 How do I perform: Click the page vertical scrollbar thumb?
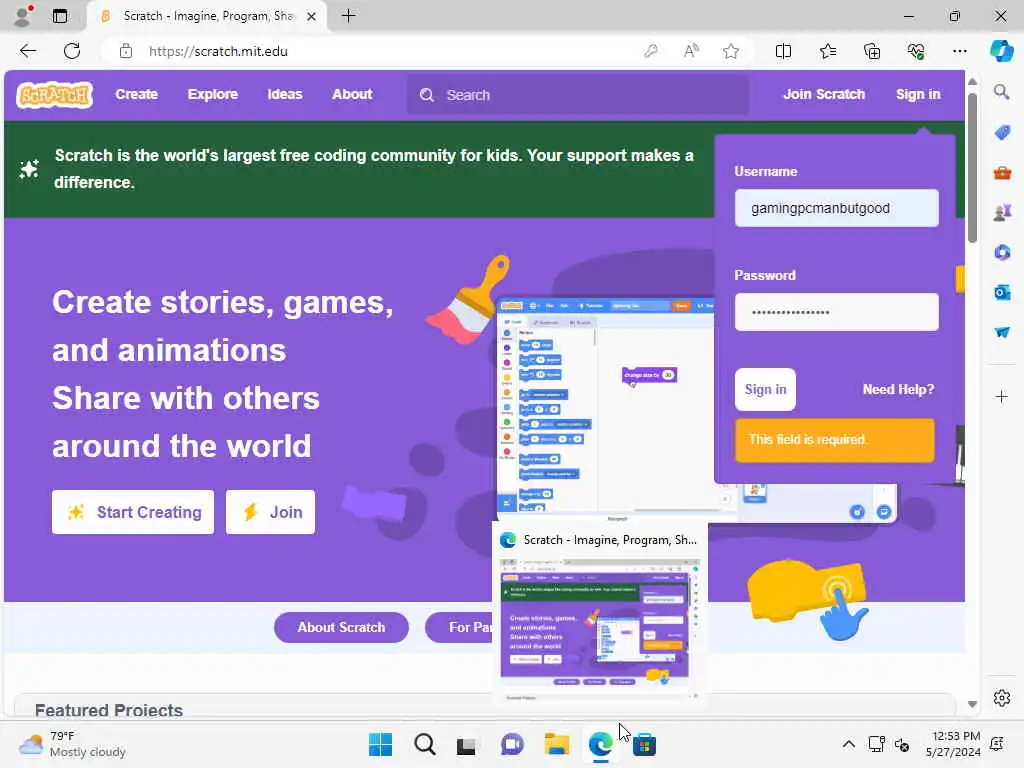972,168
